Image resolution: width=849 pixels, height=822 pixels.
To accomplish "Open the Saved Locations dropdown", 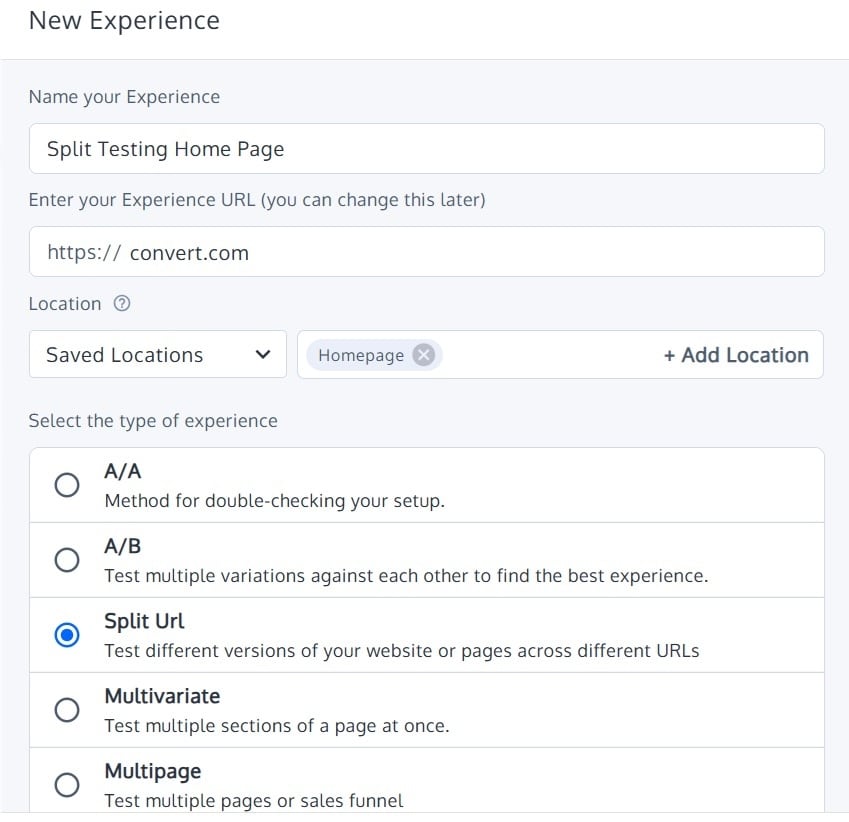I will pos(158,355).
